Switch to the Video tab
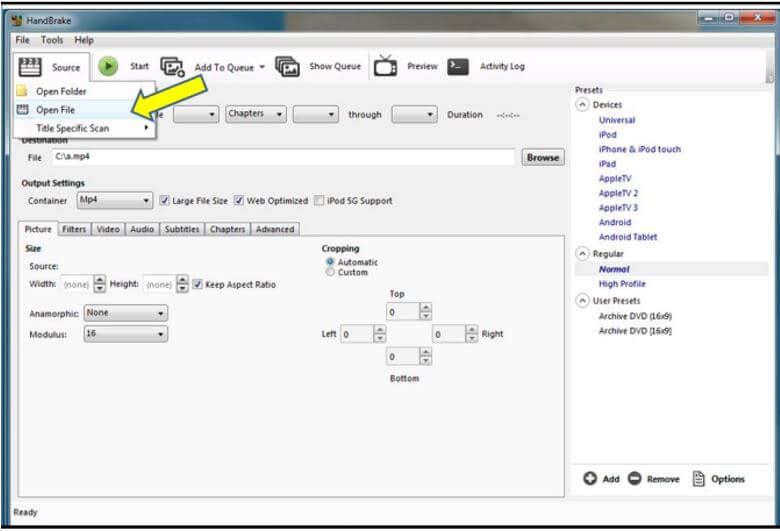 tap(108, 229)
